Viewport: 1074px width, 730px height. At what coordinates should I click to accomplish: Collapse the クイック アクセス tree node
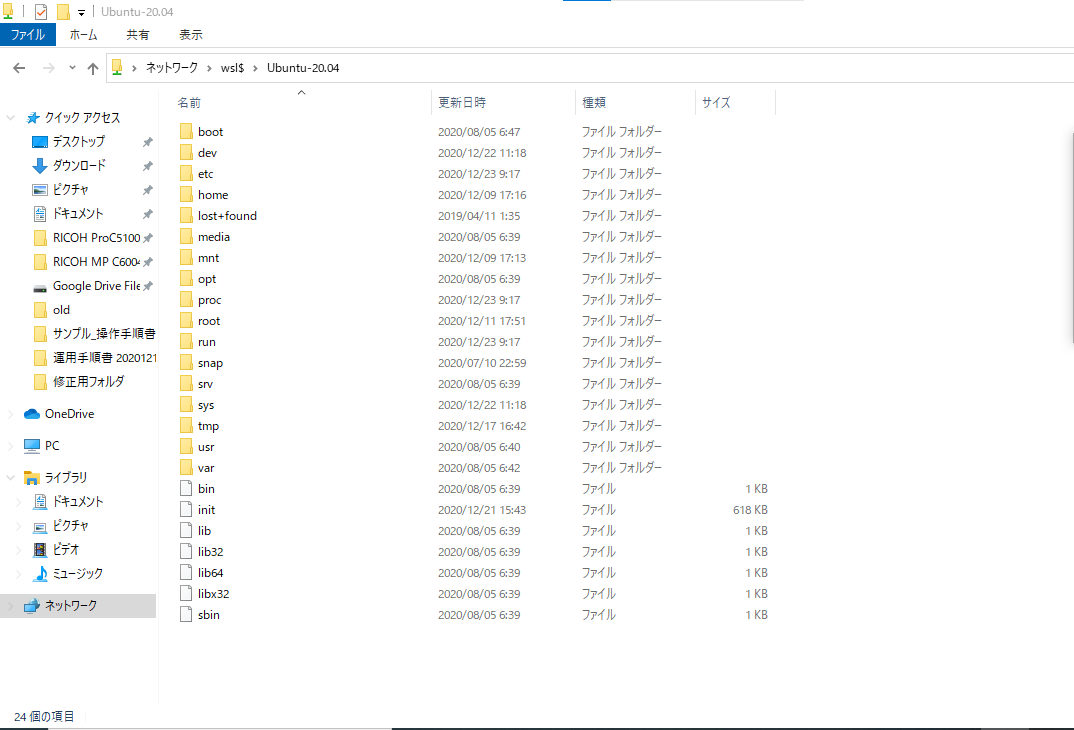[10, 118]
